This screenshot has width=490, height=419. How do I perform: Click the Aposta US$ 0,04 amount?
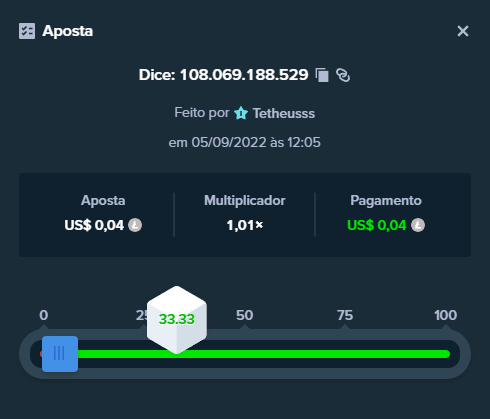pos(94,225)
